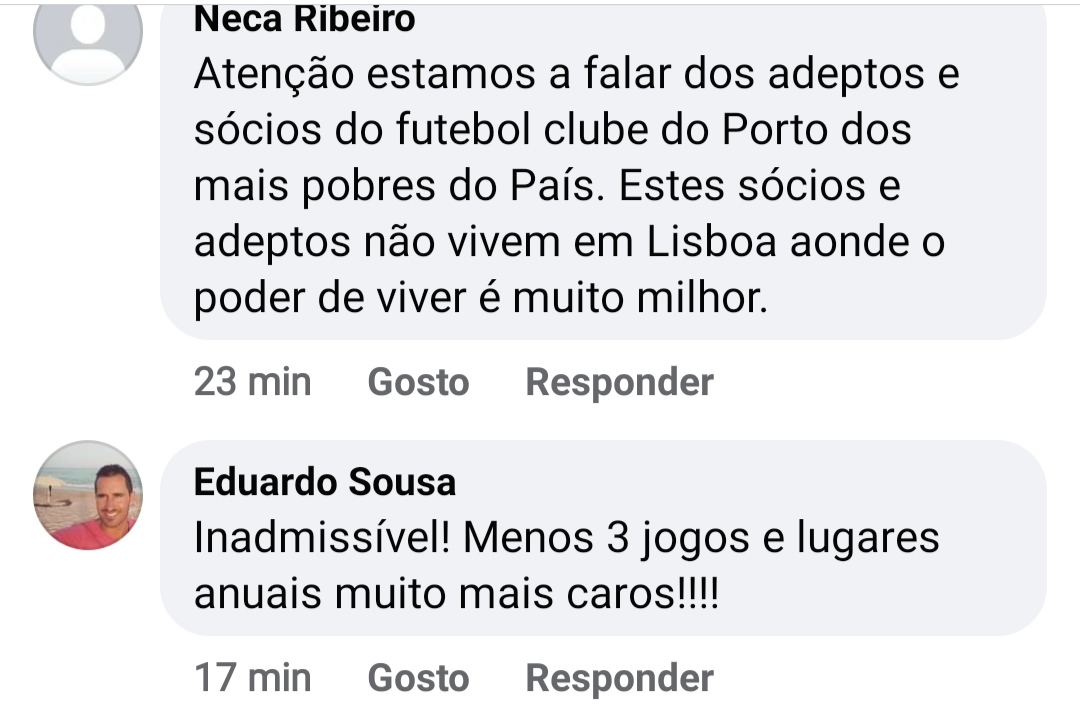Open the 23 min timestamp
The height and width of the screenshot is (728, 1080).
pos(252,382)
